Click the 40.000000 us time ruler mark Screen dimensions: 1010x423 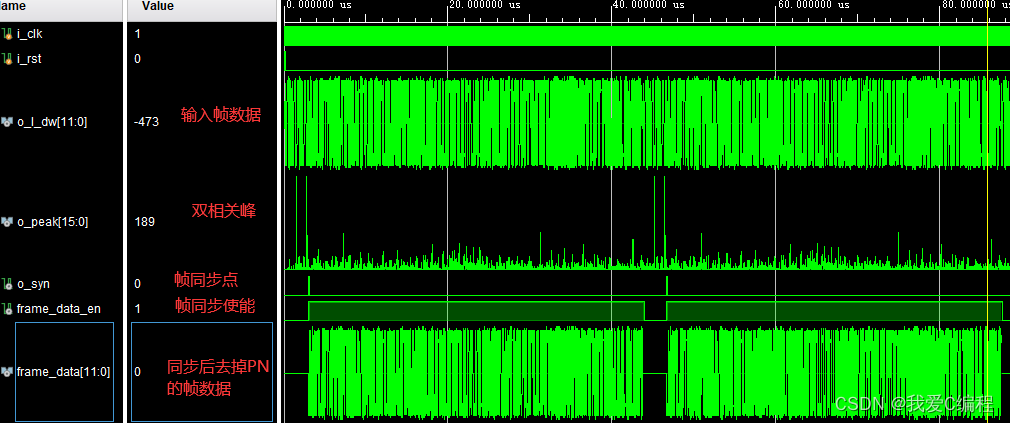649,5
